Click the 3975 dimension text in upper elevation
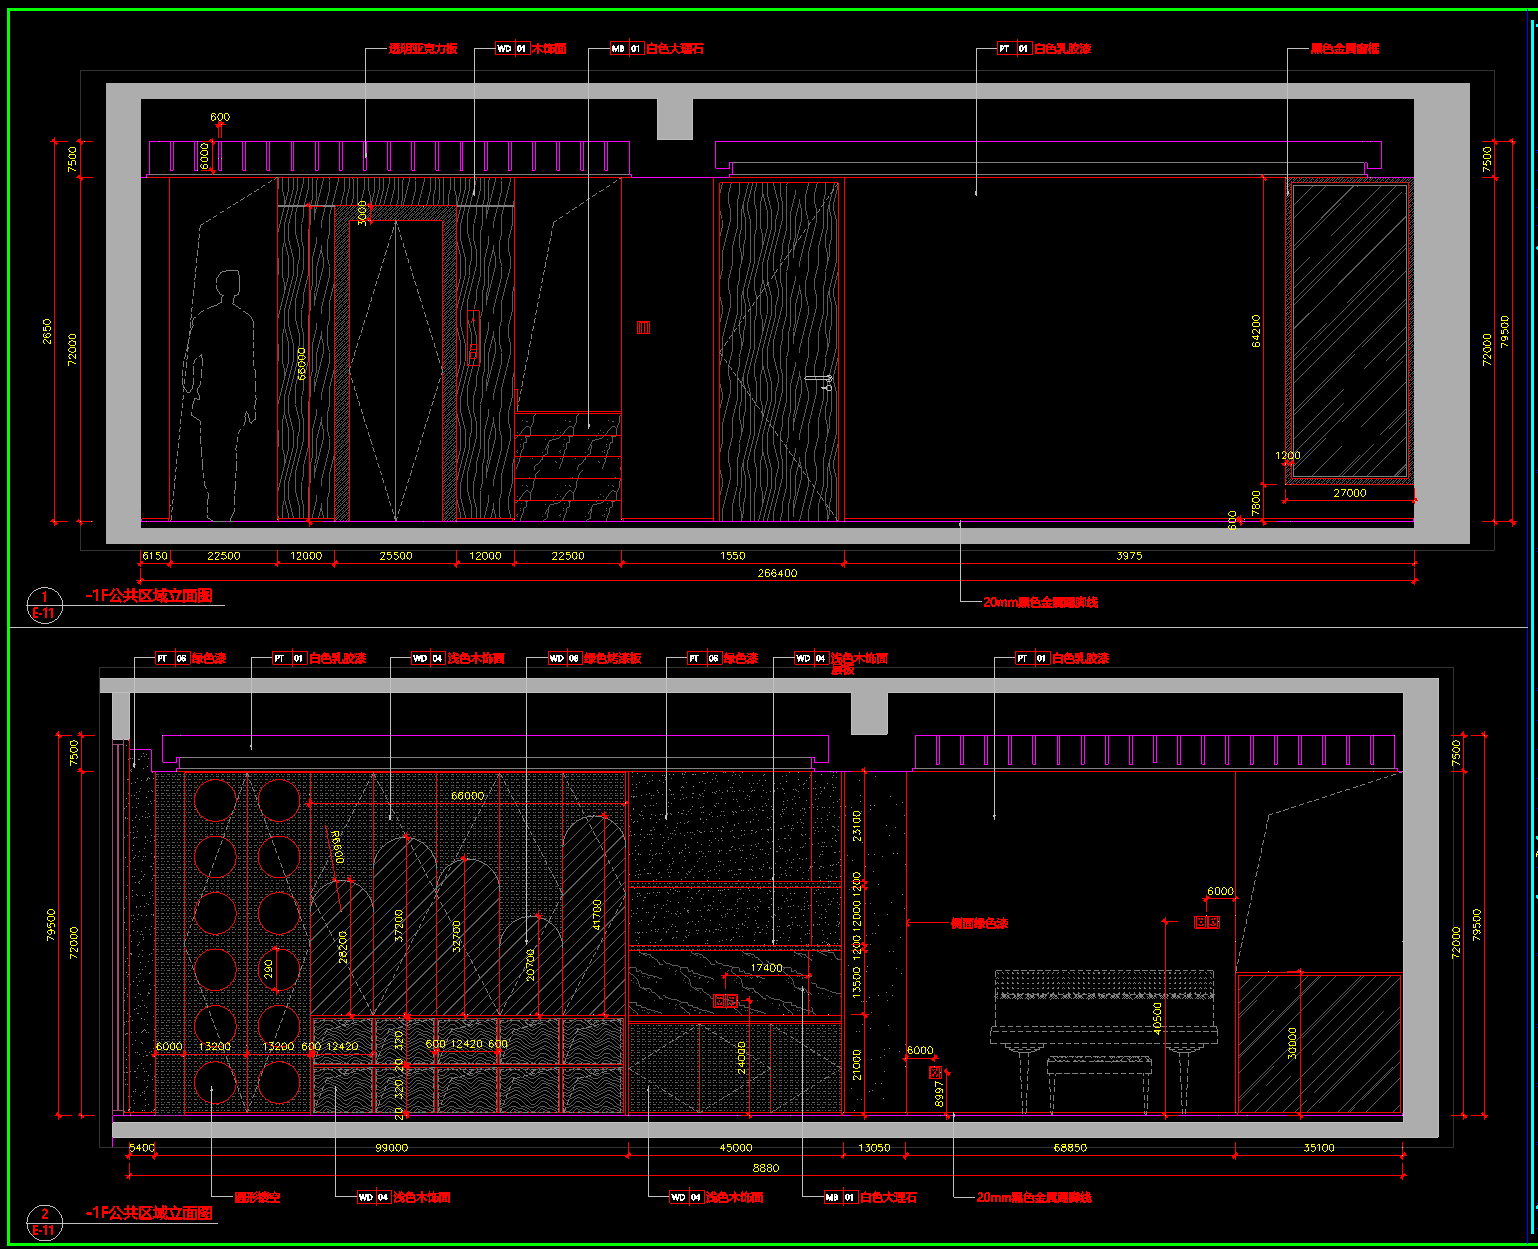 point(1129,555)
